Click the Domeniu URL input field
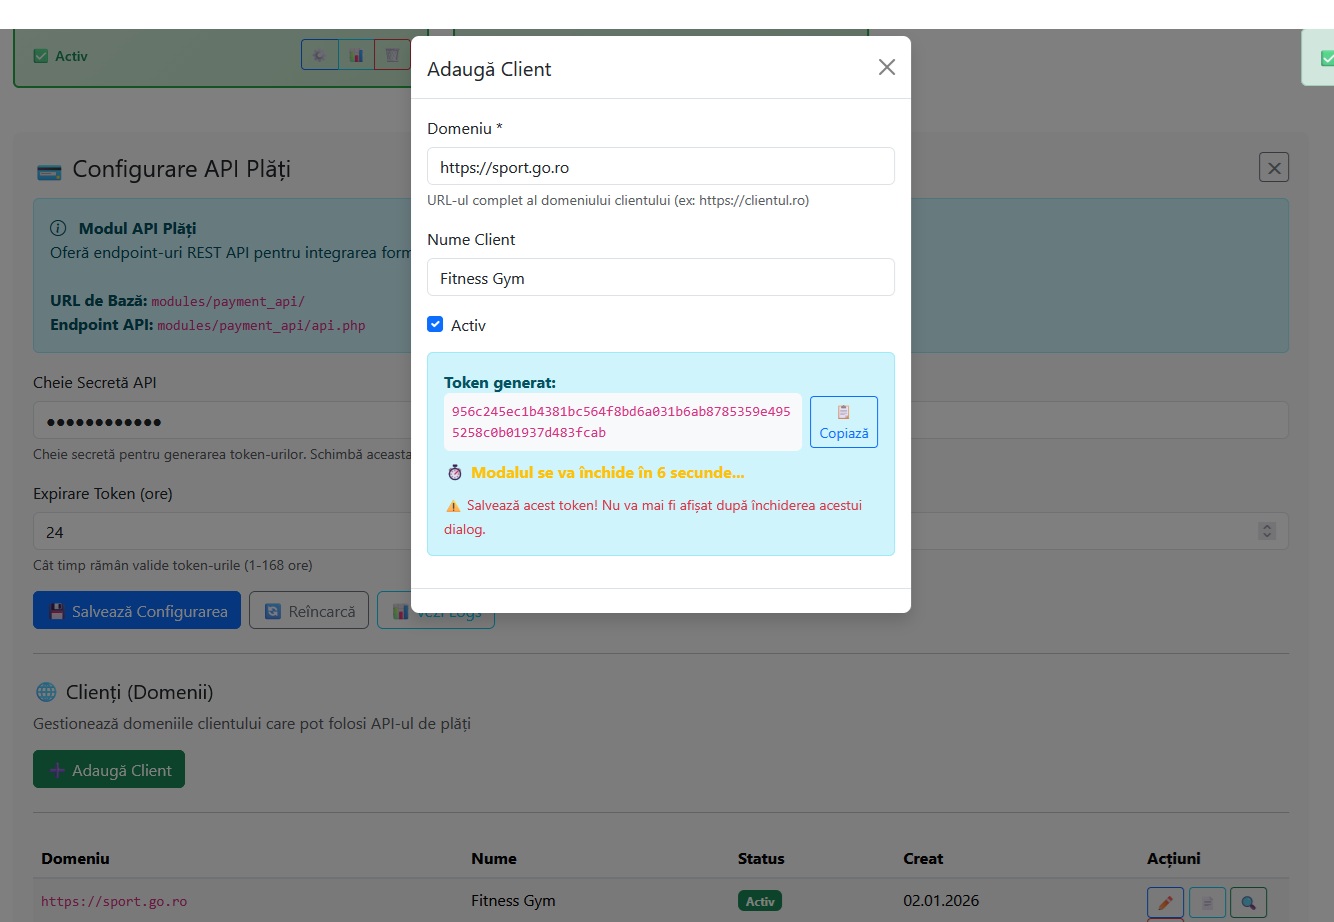The width and height of the screenshot is (1334, 922). (x=660, y=167)
